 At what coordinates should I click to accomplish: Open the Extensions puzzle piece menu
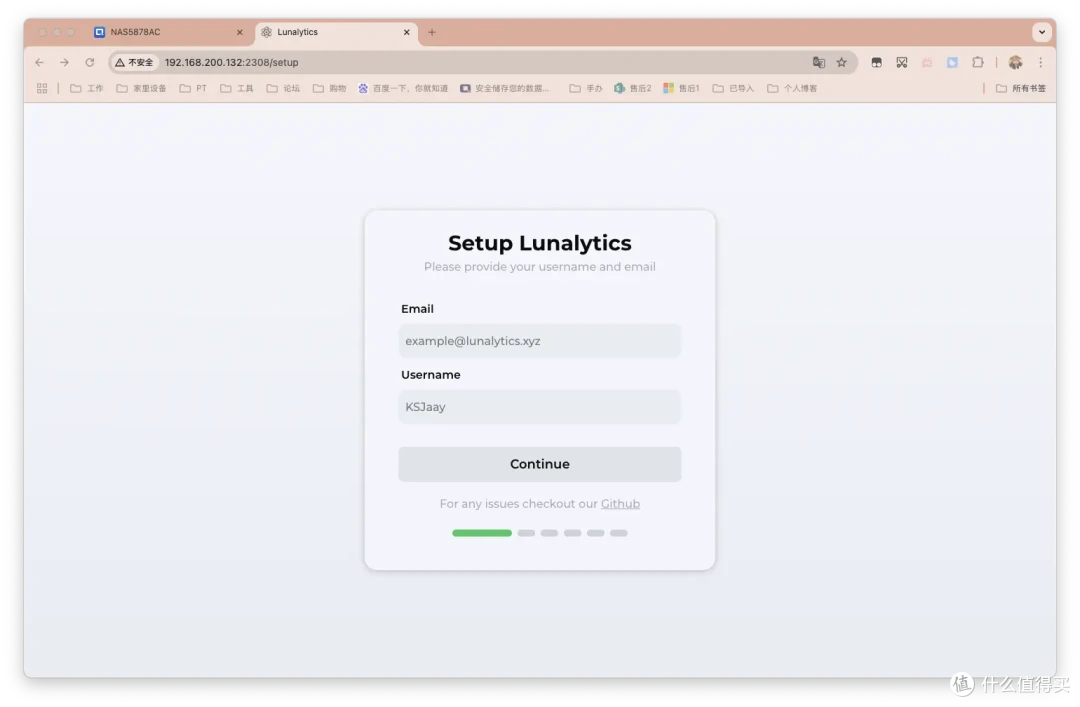point(978,63)
